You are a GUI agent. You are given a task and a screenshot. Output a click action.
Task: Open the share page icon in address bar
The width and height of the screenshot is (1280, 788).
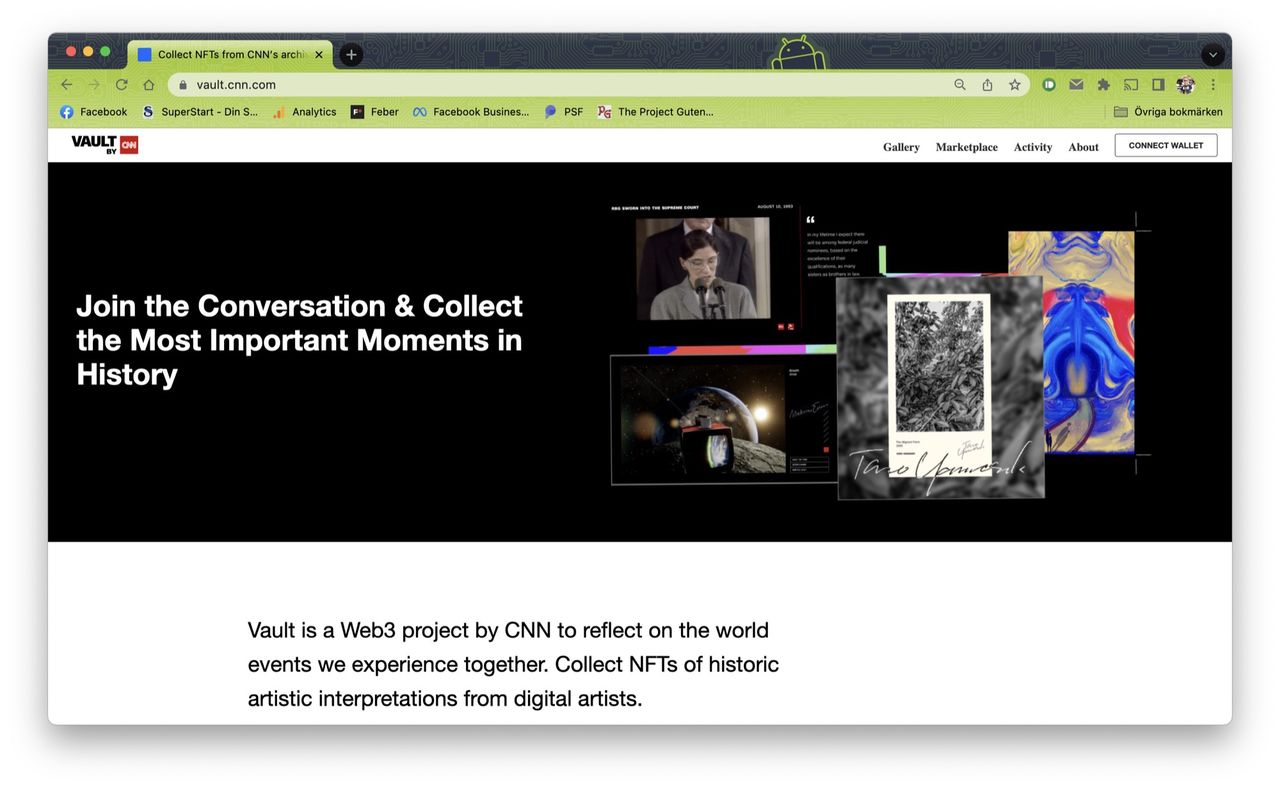click(987, 85)
